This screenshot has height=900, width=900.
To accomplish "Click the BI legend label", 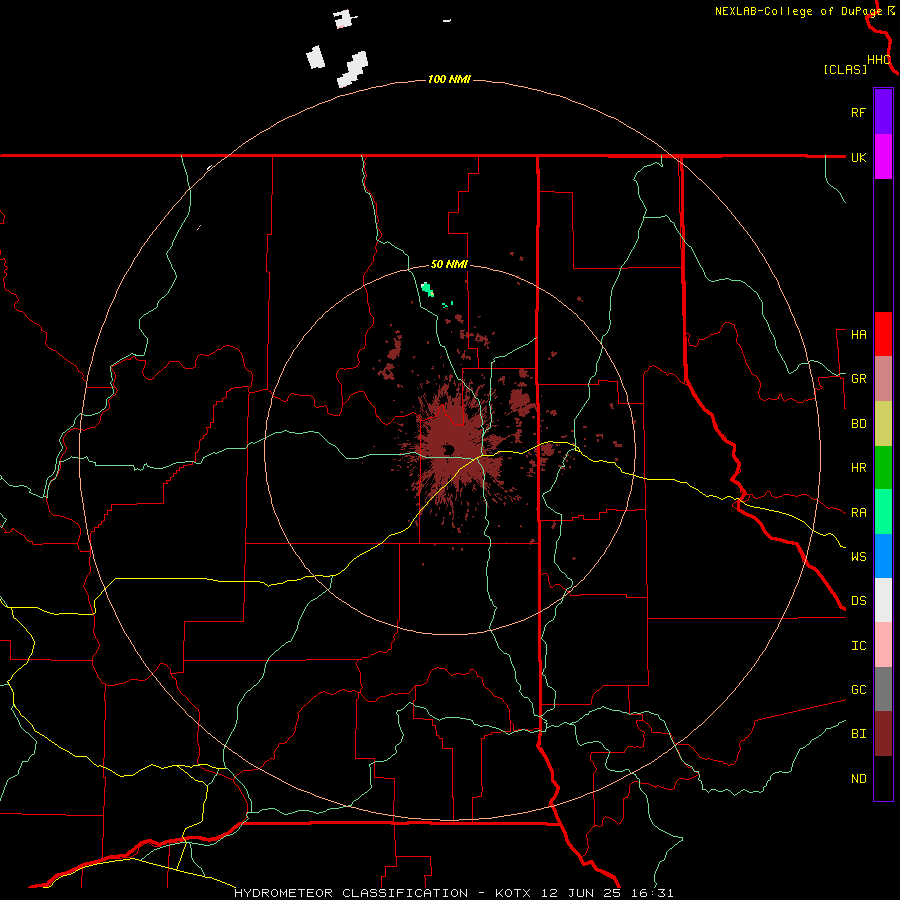I will [x=858, y=734].
